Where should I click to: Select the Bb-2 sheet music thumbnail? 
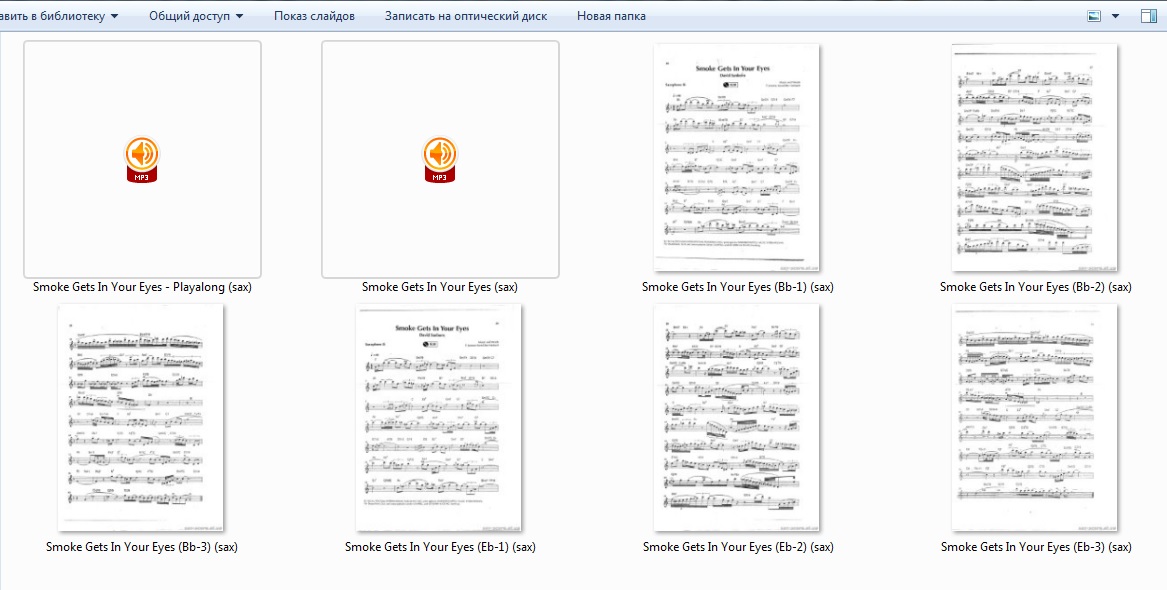1035,158
